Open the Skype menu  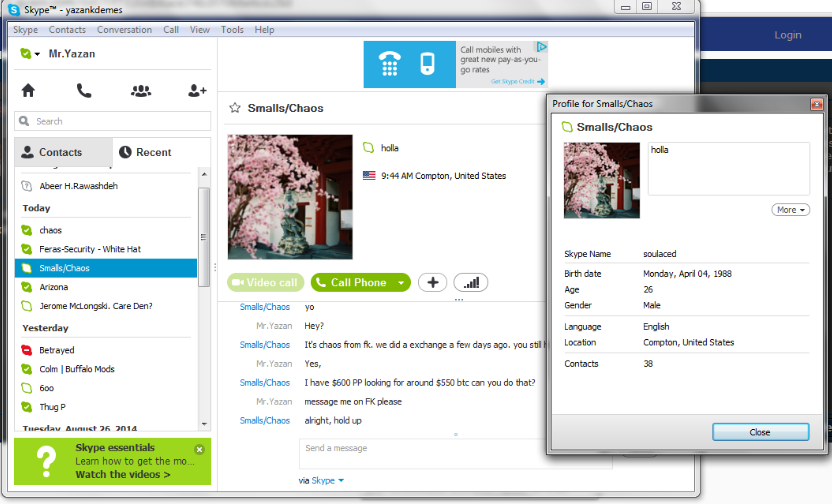tap(25, 30)
